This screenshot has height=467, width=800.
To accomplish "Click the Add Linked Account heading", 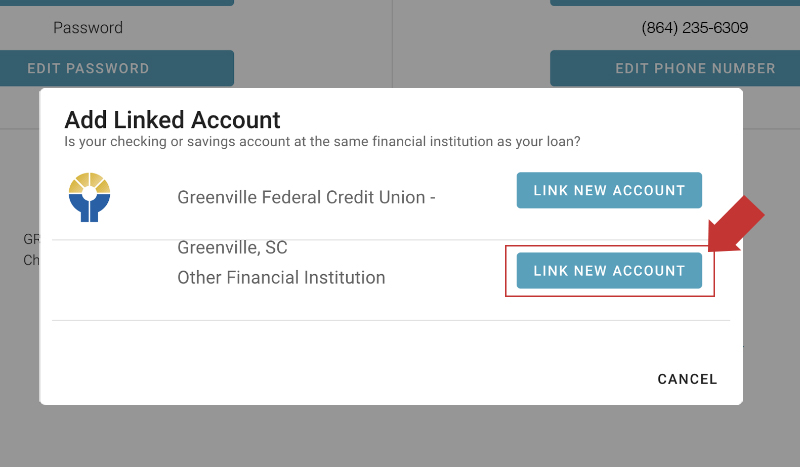I will click(x=172, y=120).
